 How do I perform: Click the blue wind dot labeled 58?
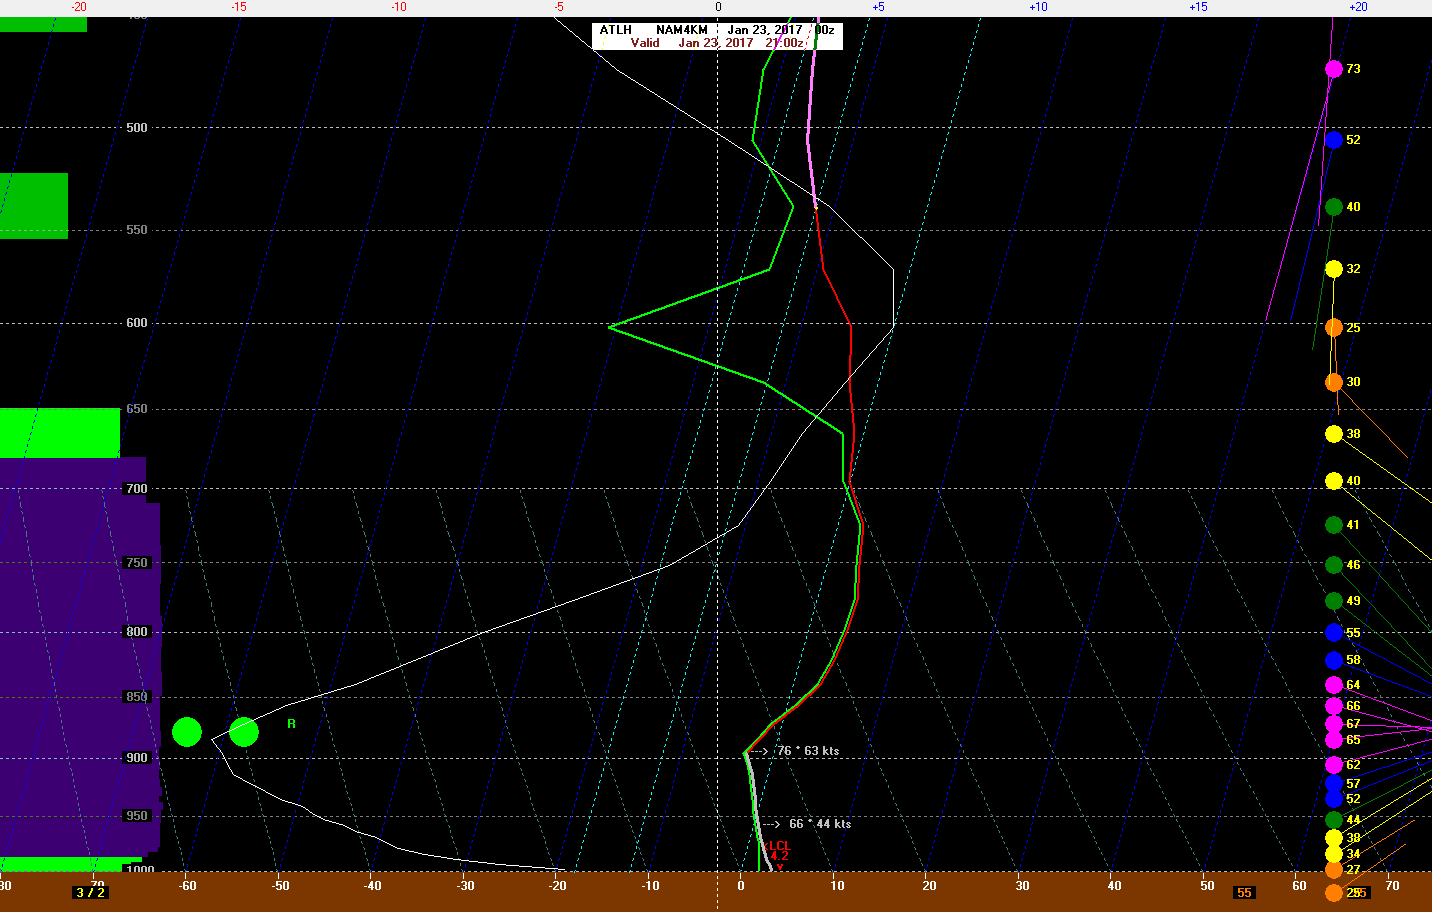[x=1333, y=660]
